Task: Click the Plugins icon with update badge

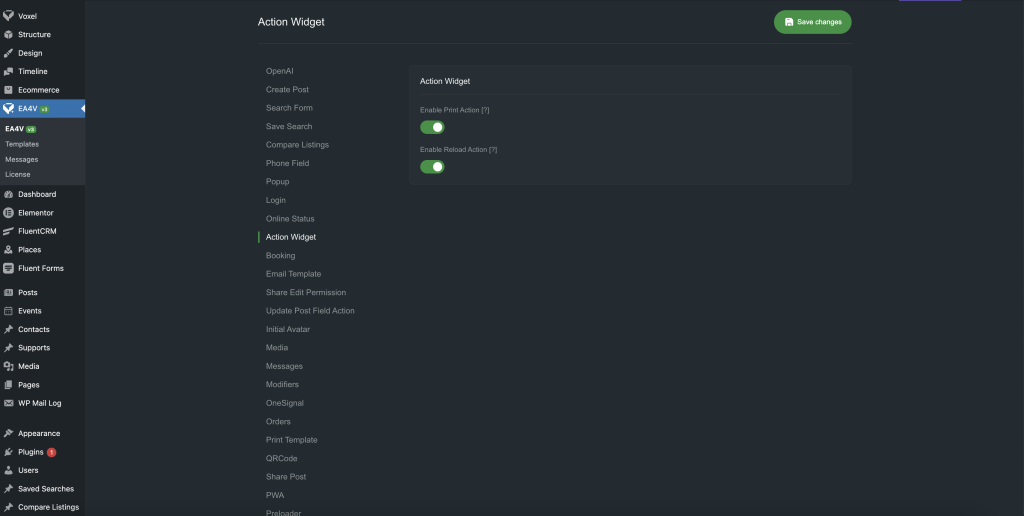Action: point(9,452)
